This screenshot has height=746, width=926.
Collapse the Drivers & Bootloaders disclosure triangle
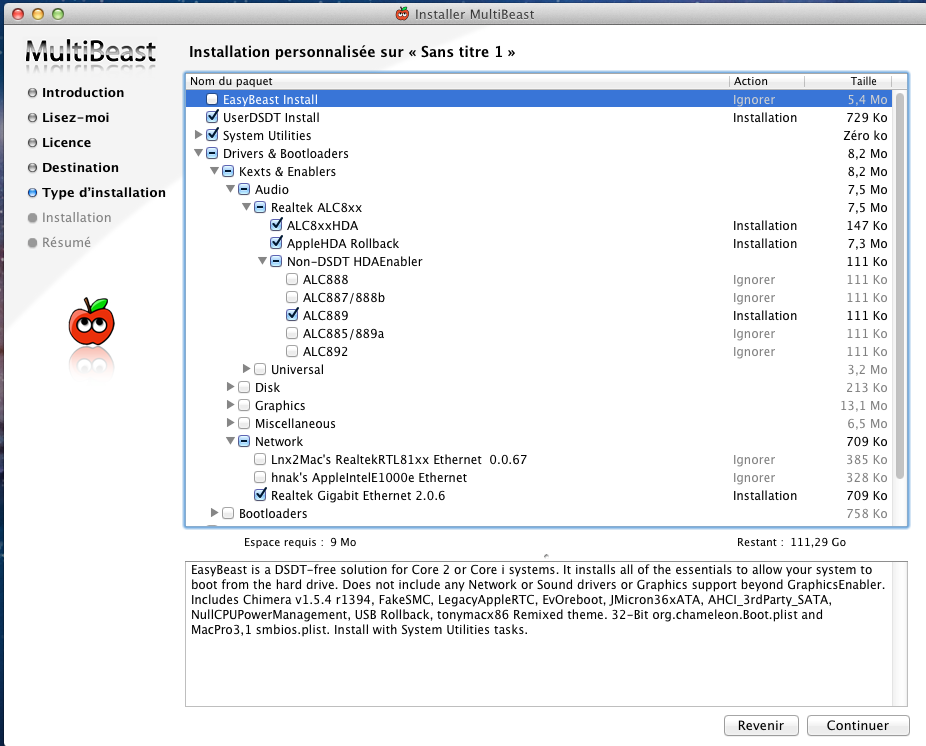[198, 153]
